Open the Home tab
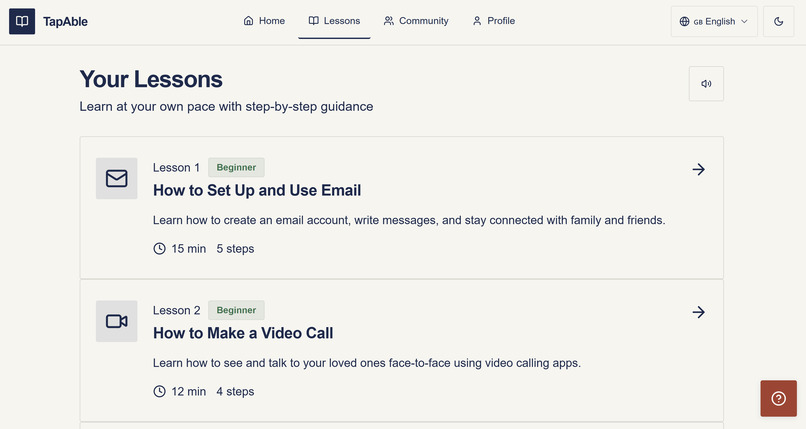 pos(264,21)
